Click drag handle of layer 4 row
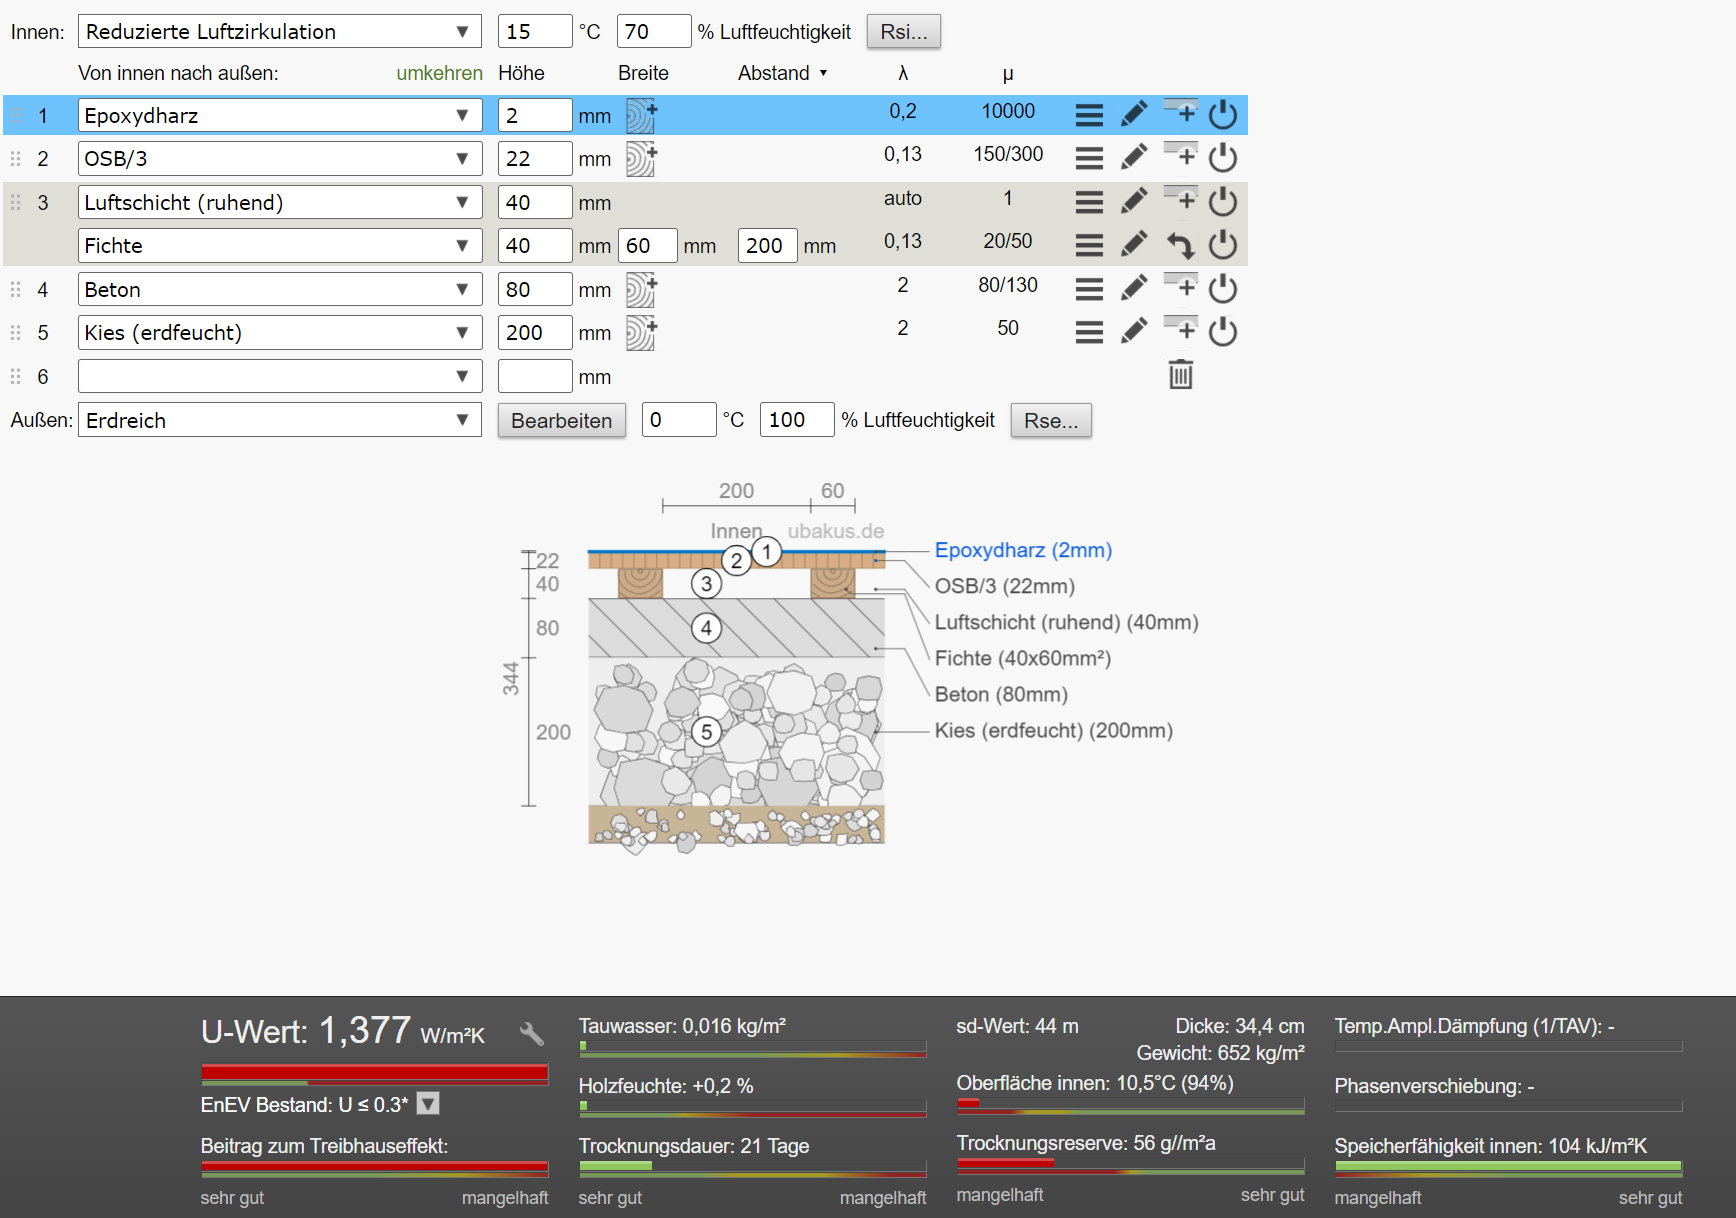 [x=15, y=289]
